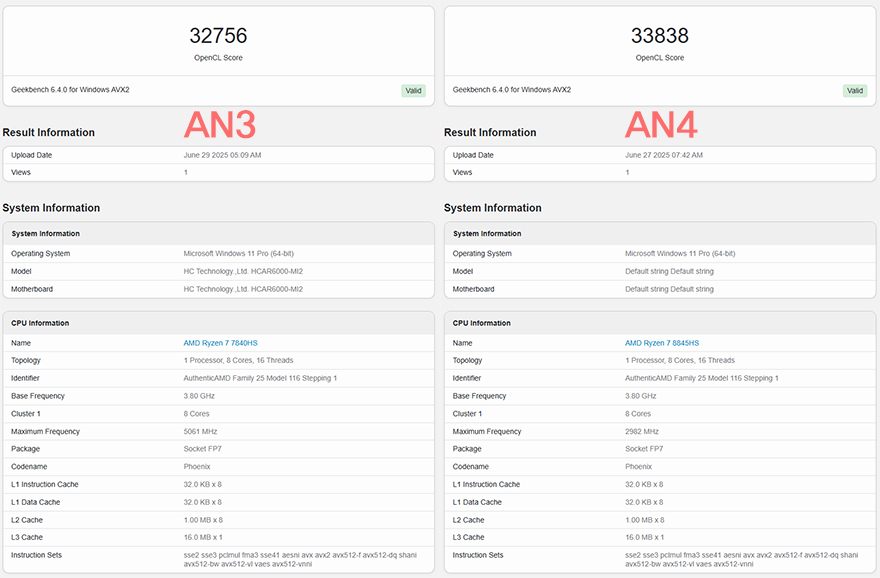Click the CPU Information header above the 8845HS name
The height and width of the screenshot is (578, 880).
tap(482, 323)
